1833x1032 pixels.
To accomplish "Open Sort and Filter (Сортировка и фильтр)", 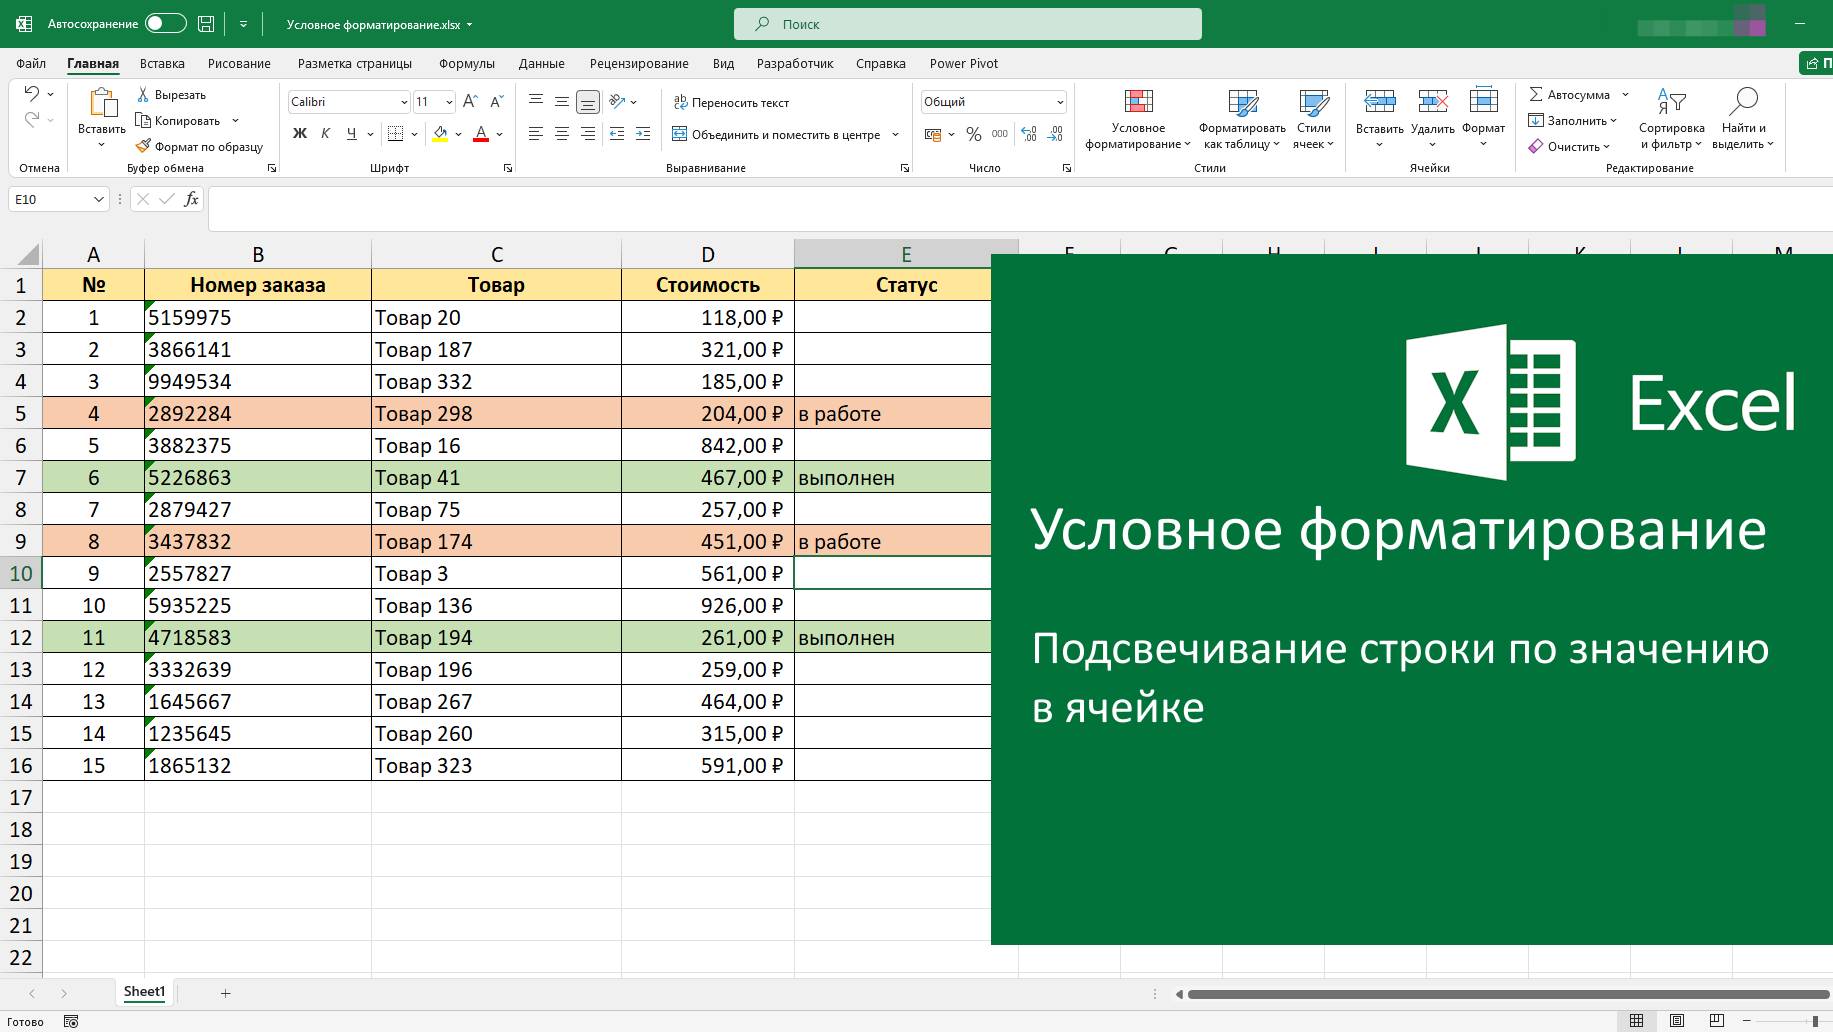I will 1671,118.
